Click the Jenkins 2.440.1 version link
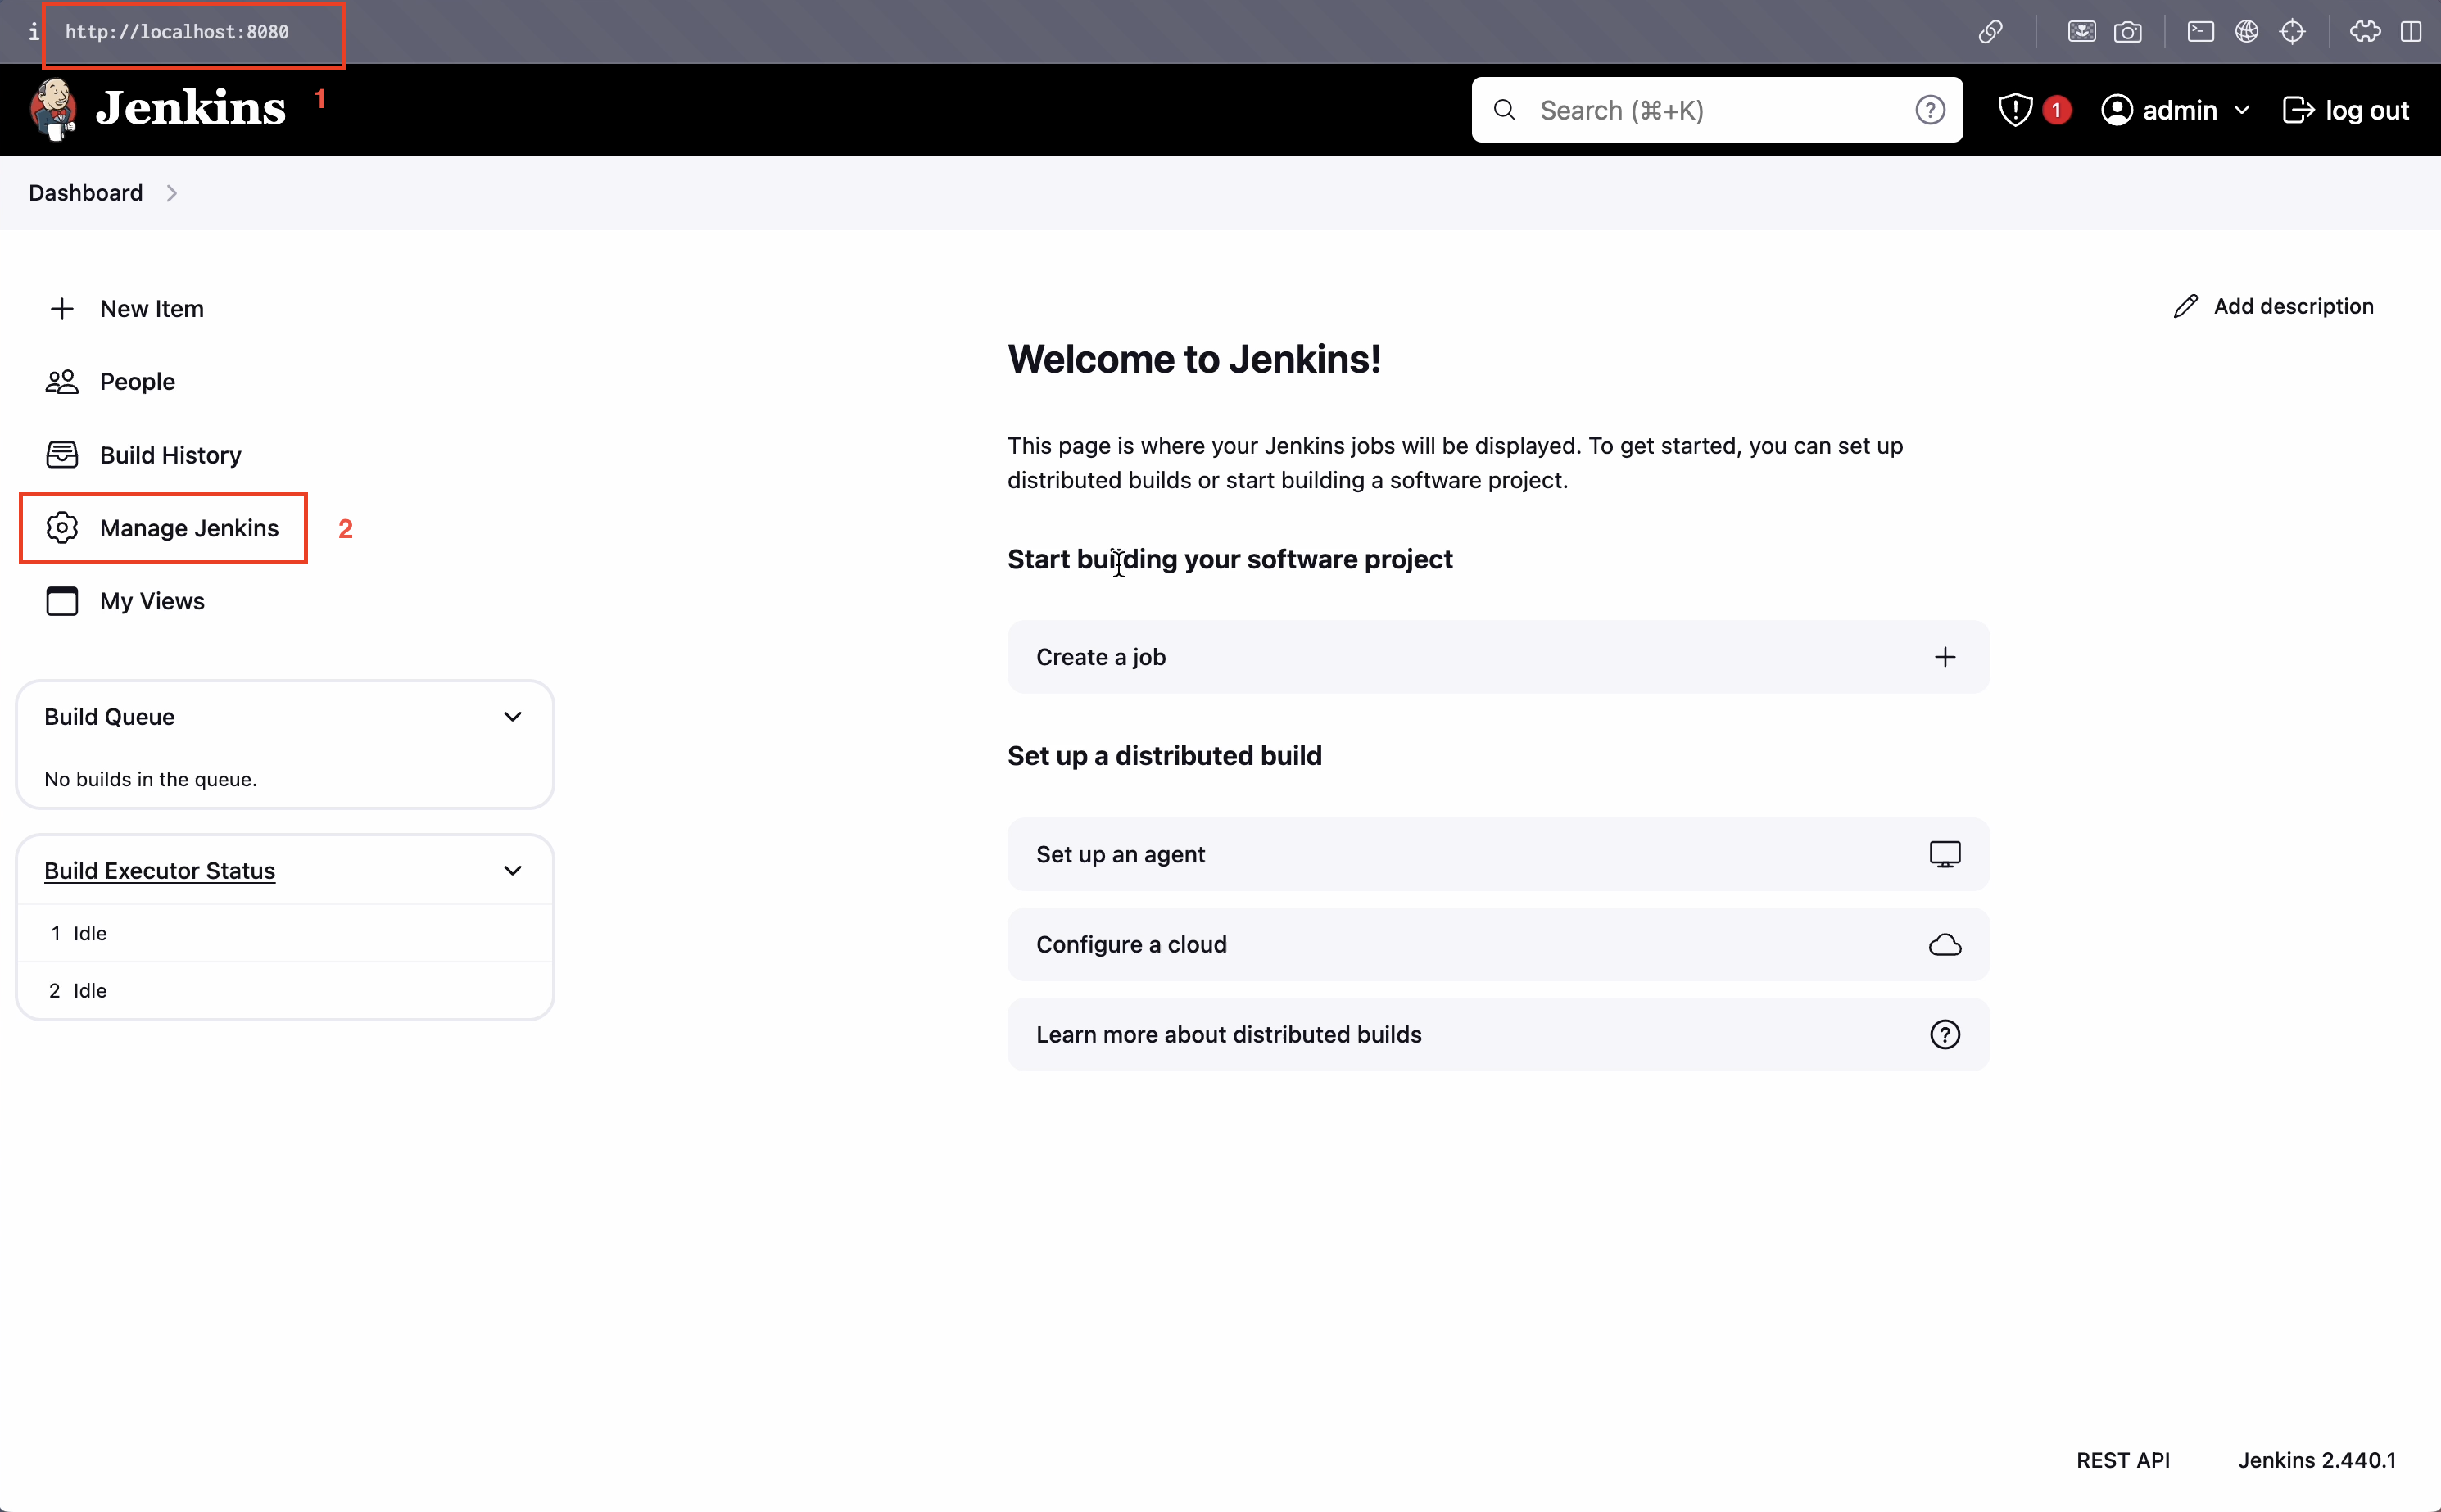 pos(2316,1460)
